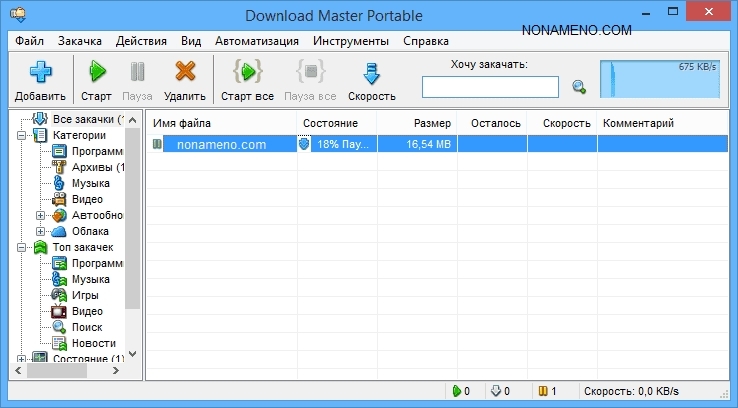Expand the Автообновление node

tap(40, 216)
